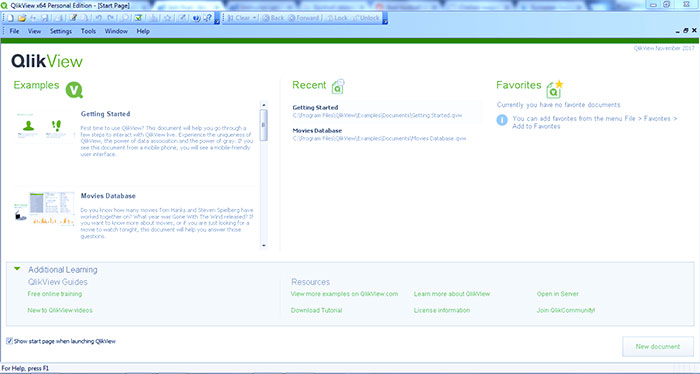Click the Help Topics blue question icon
Viewport: 700px width, 374px height.
pyautogui.click(x=196, y=18)
